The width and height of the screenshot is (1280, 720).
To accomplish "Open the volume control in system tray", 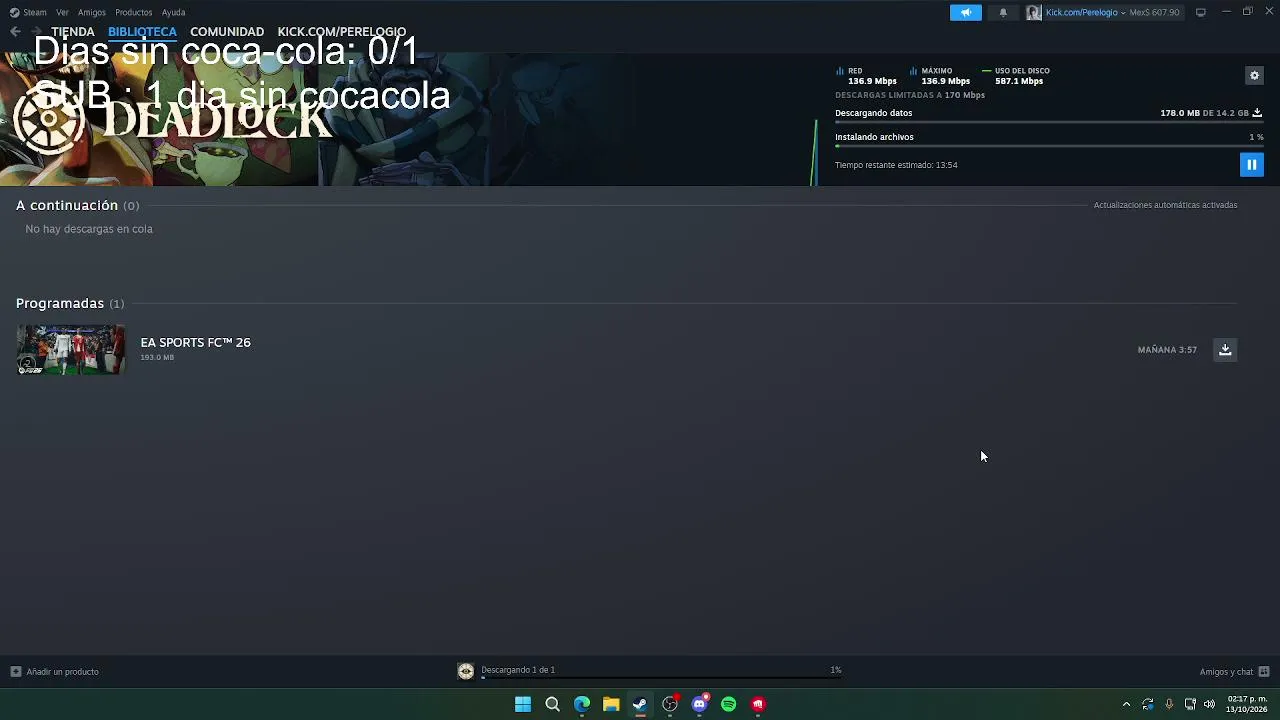I will click(x=1209, y=704).
